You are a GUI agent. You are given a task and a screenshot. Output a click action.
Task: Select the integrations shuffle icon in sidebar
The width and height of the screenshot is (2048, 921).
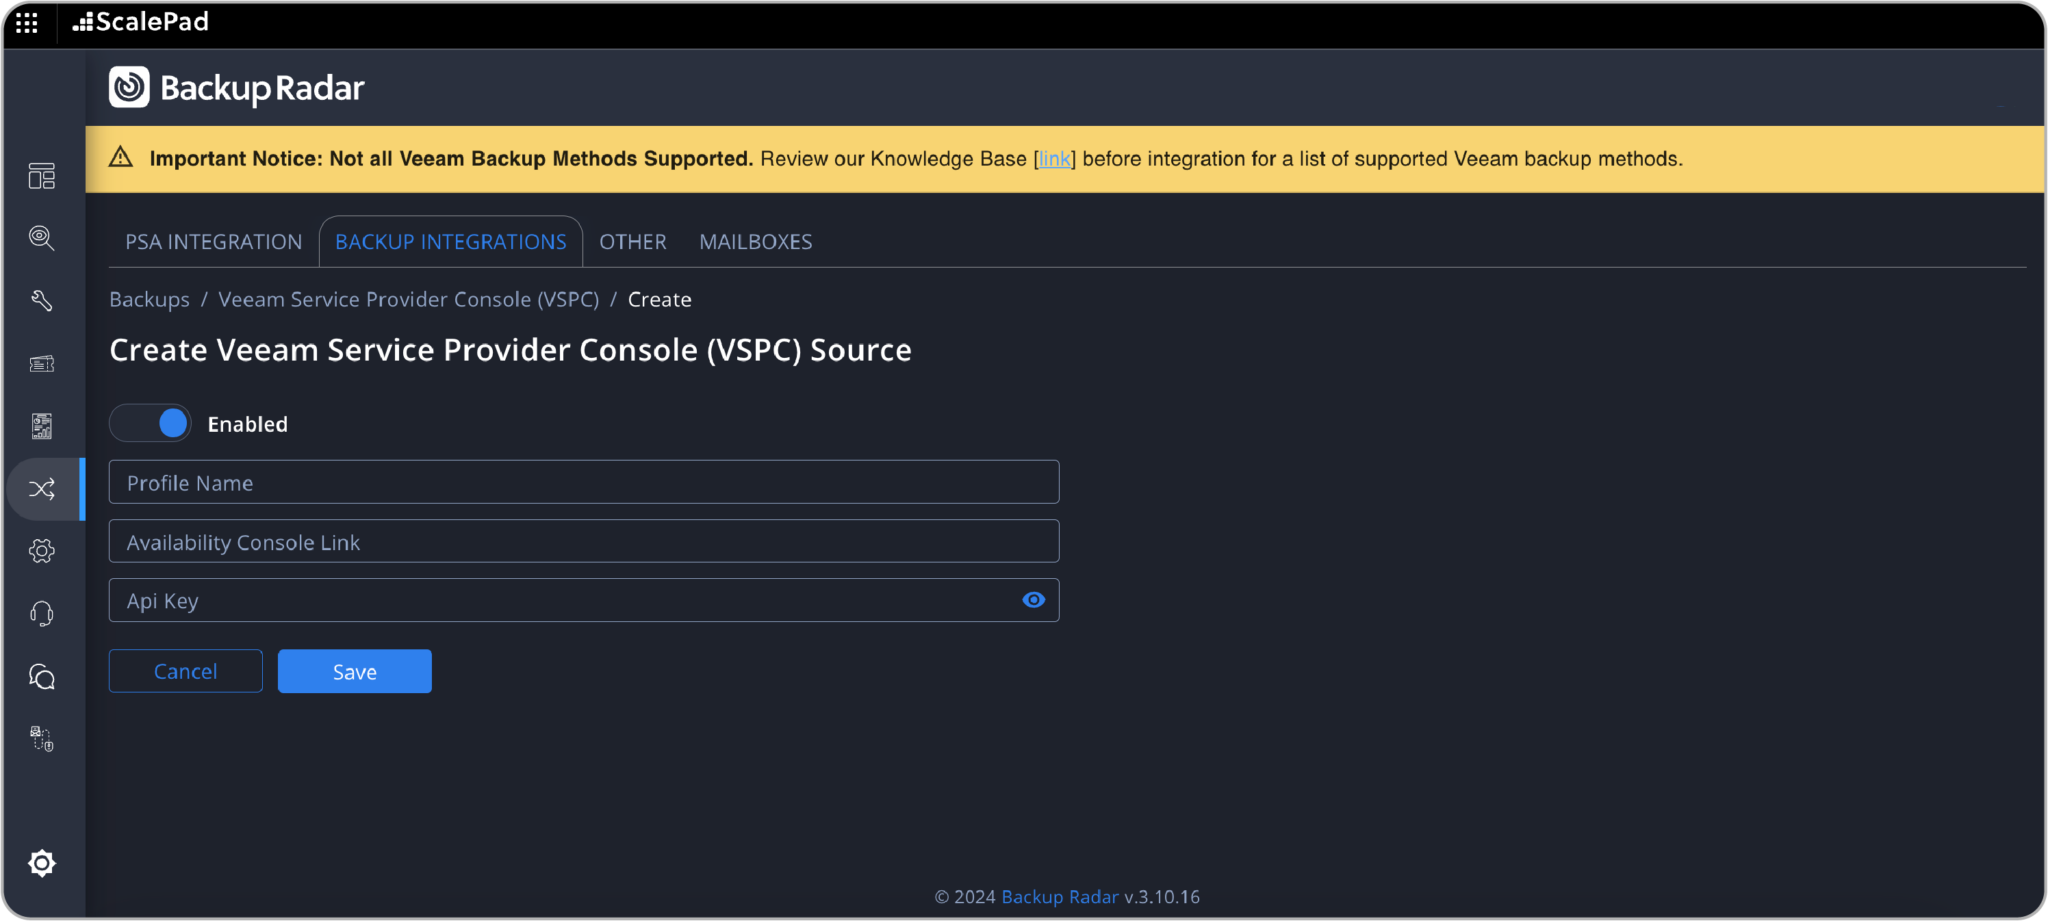(x=41, y=489)
